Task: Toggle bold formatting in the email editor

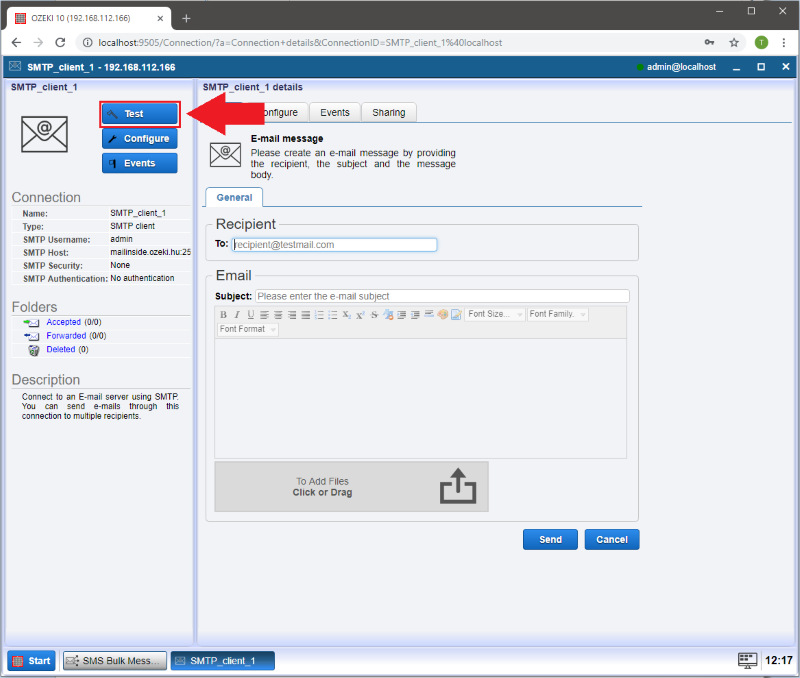Action: point(223,315)
